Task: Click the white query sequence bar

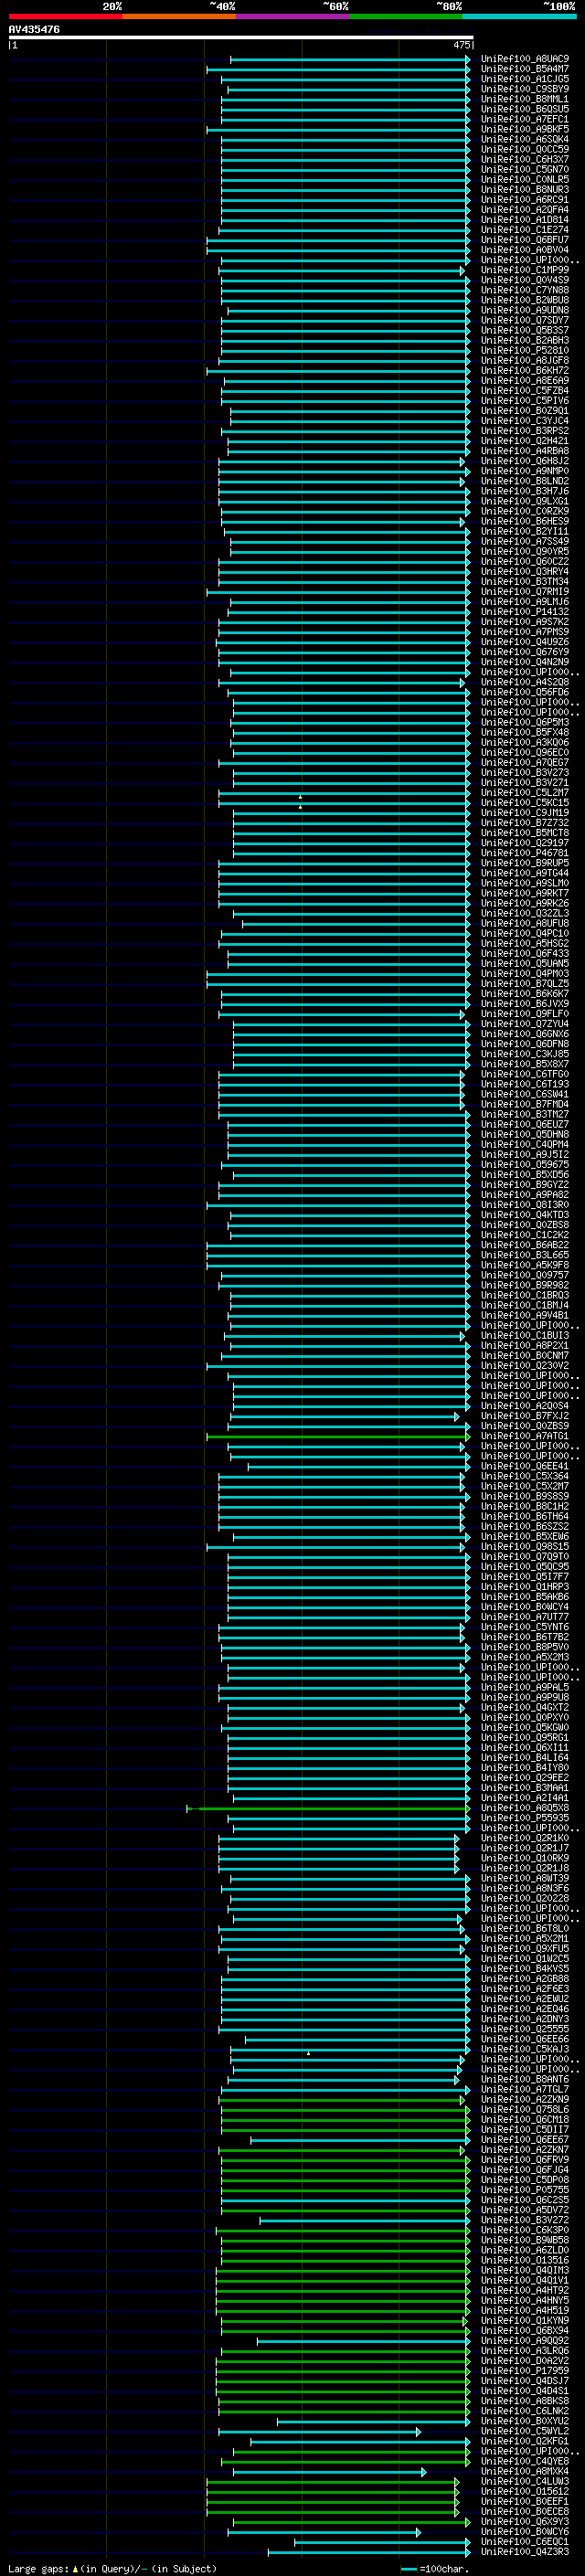Action: [241, 38]
